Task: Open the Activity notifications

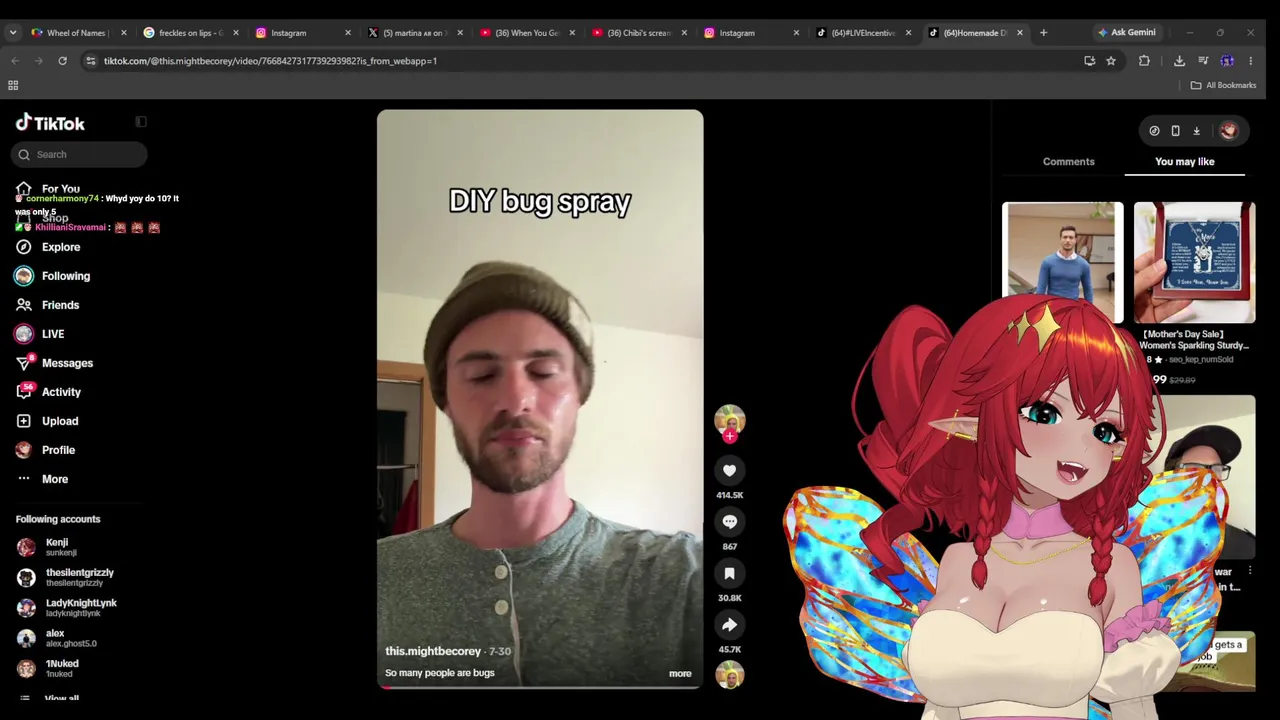Action: pyautogui.click(x=61, y=392)
